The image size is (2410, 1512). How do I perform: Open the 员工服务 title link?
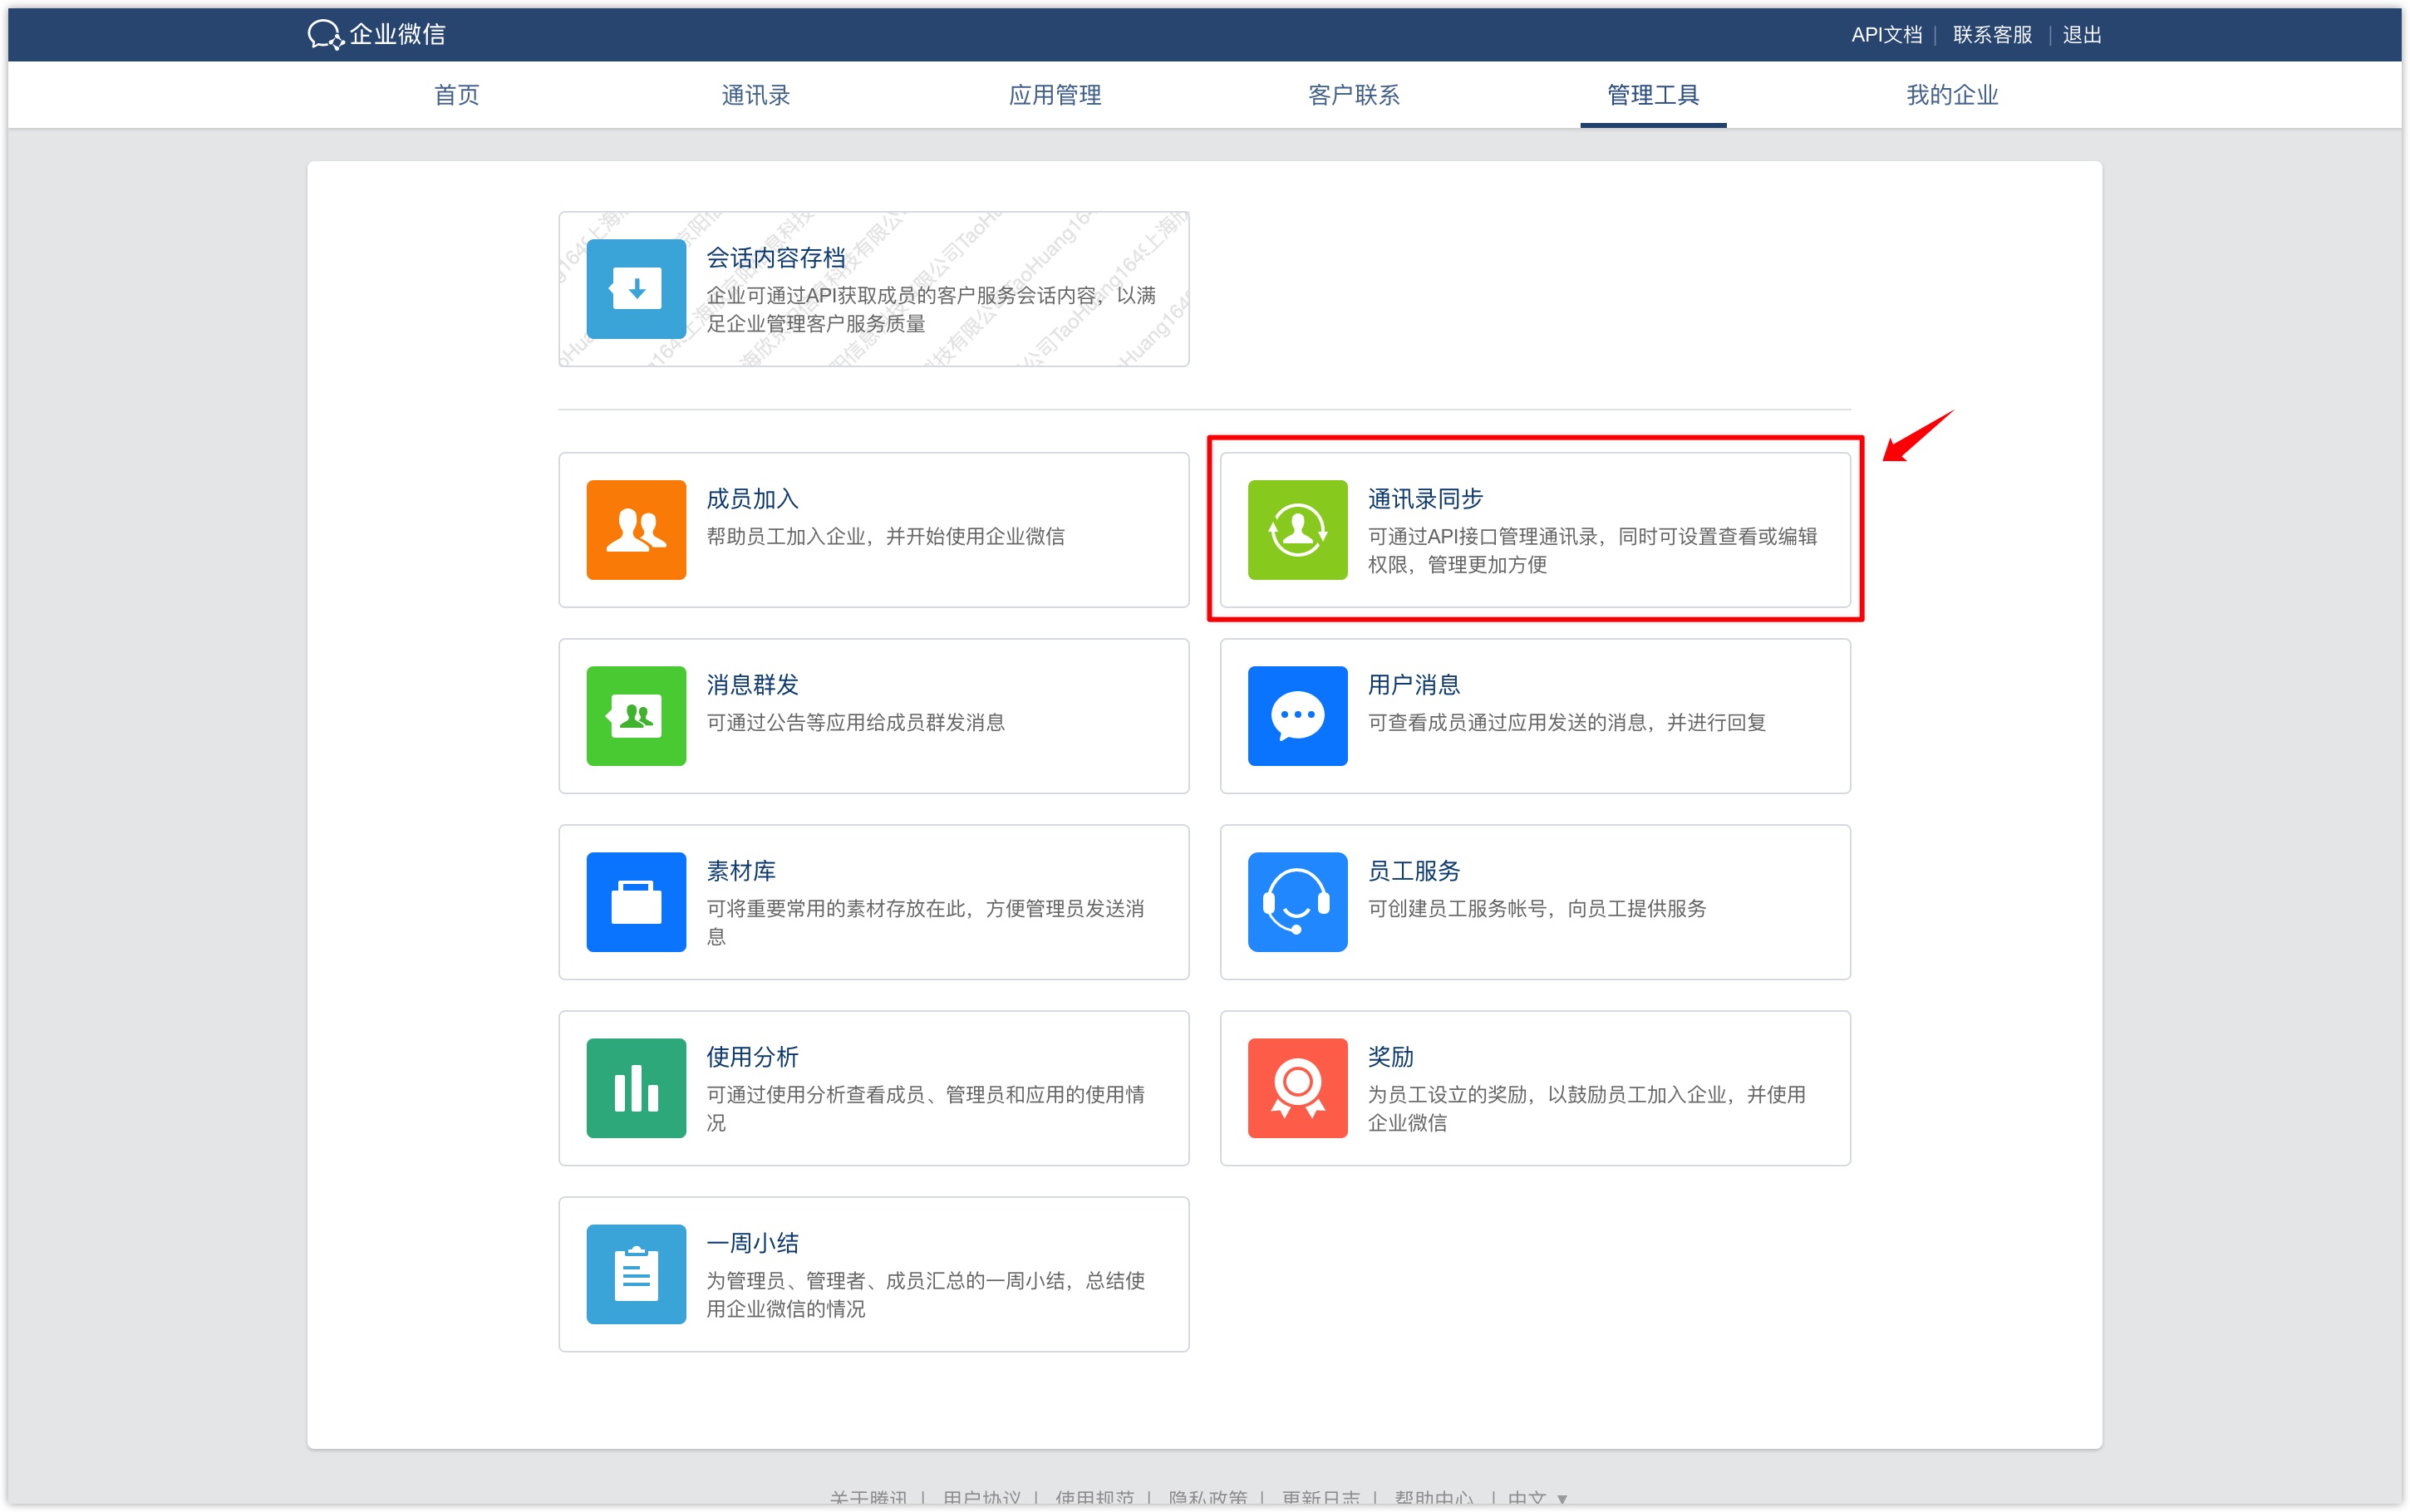pyautogui.click(x=1413, y=871)
